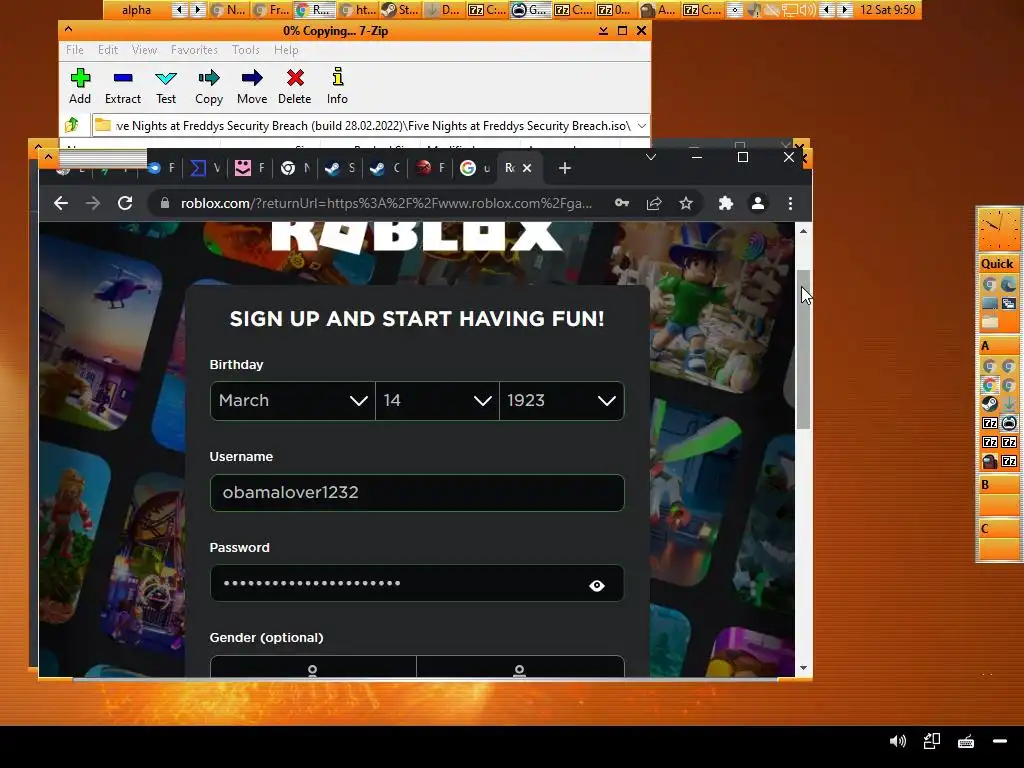Open the Edit menu in 7-Zip
The width and height of the screenshot is (1024, 768).
[108, 50]
